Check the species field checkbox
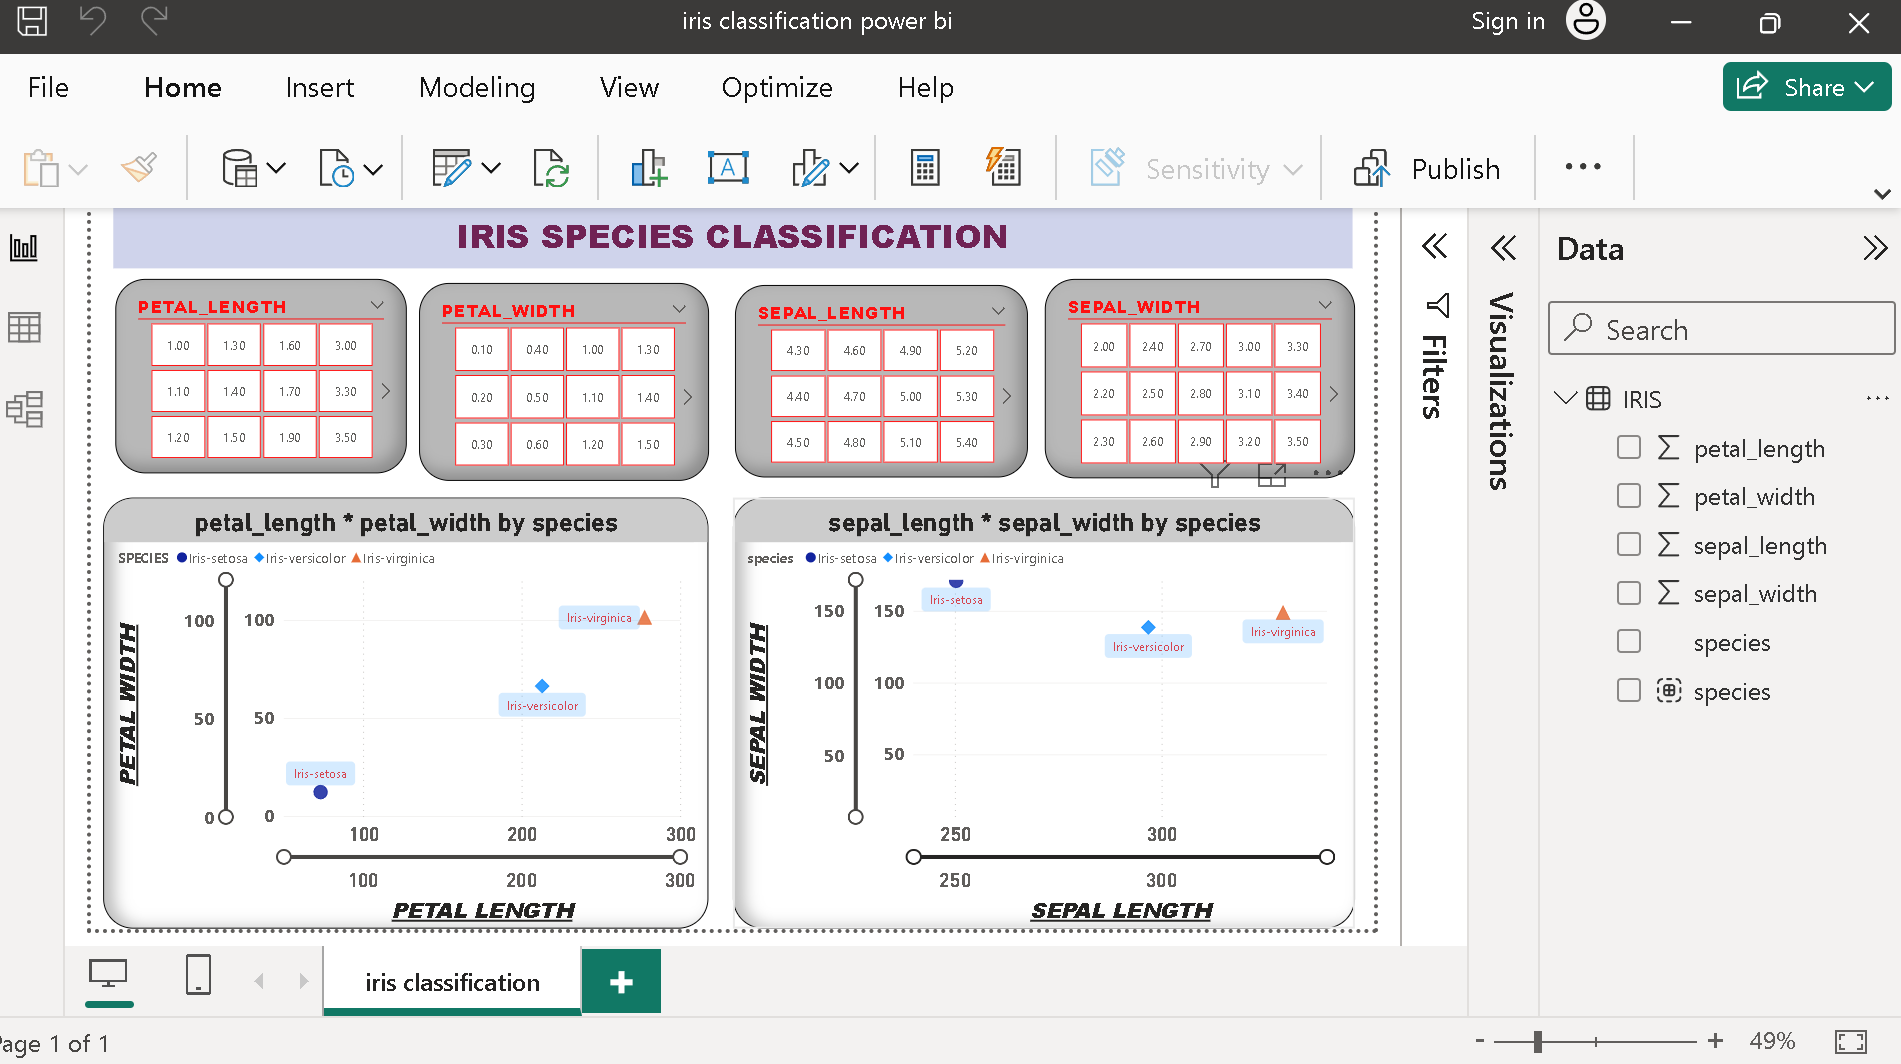1901x1064 pixels. (1629, 641)
